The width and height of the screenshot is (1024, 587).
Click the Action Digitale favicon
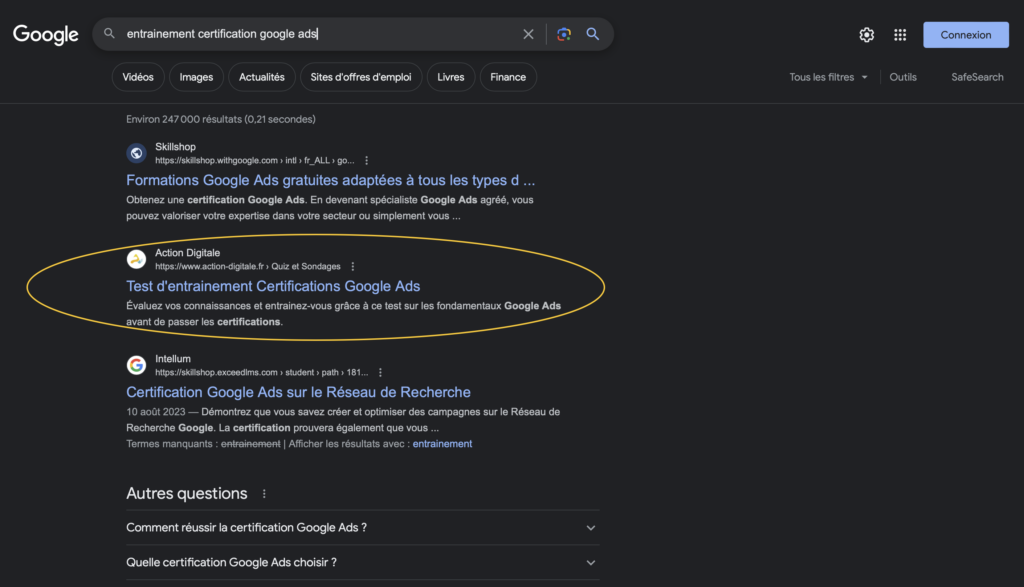click(x=136, y=259)
